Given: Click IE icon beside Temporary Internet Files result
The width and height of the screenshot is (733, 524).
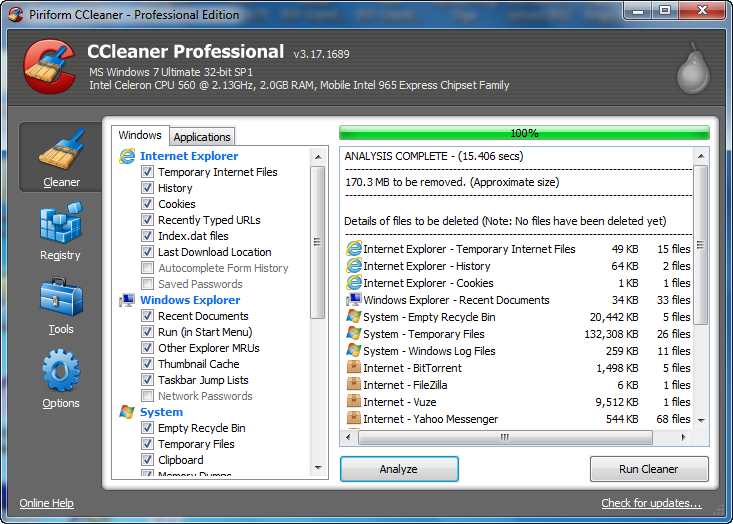Looking at the screenshot, I should [x=354, y=249].
